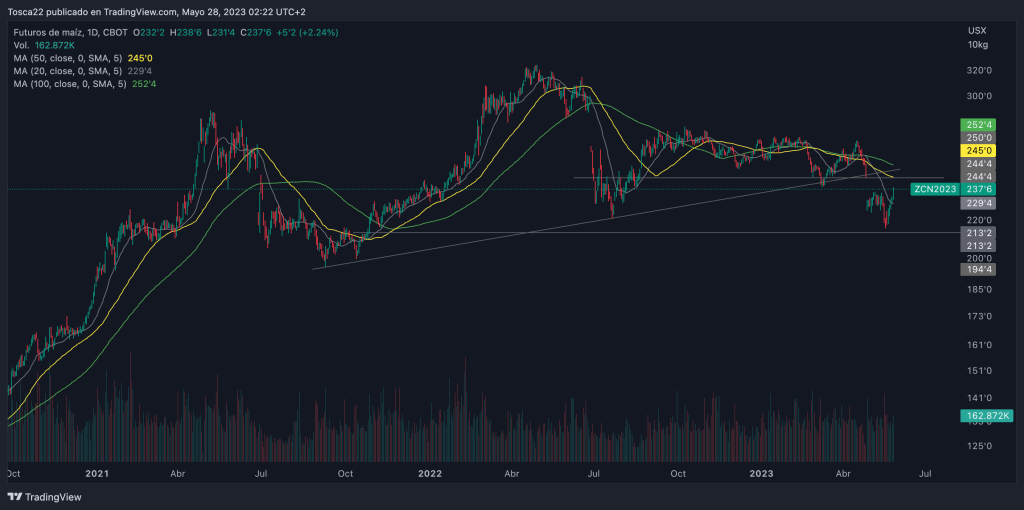Select the 162.872K volume axis tag

[987, 415]
